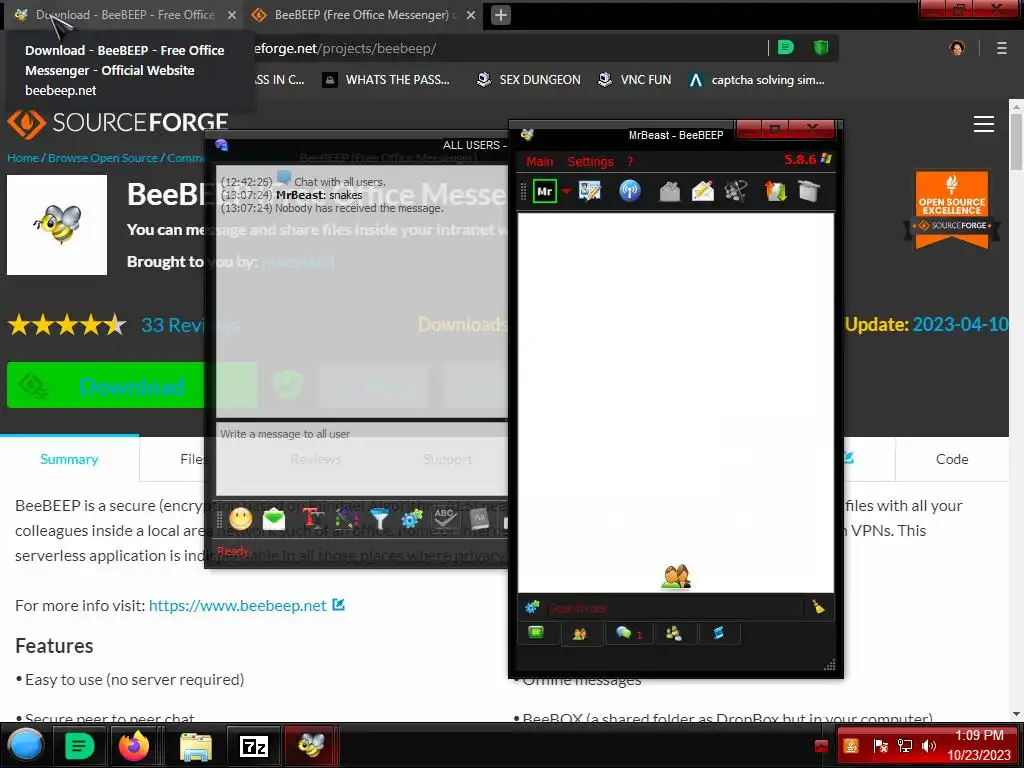Click the red T font icon in chat toolbar
The height and width of the screenshot is (768, 1024).
pyautogui.click(x=313, y=519)
